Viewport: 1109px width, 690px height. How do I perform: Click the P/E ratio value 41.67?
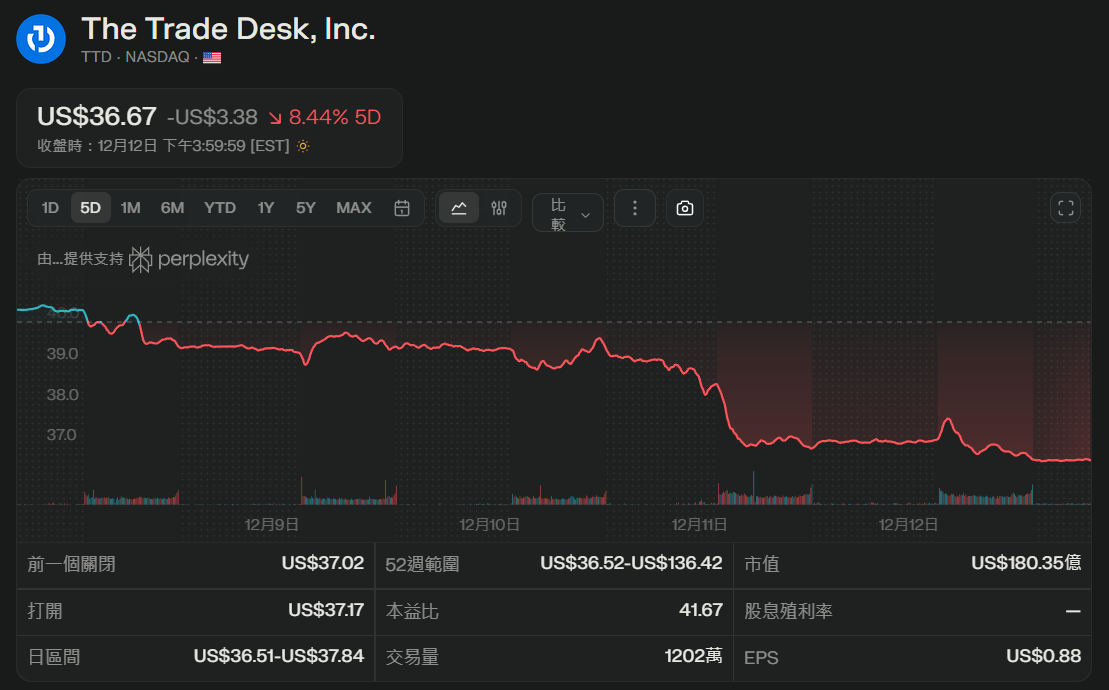701,610
